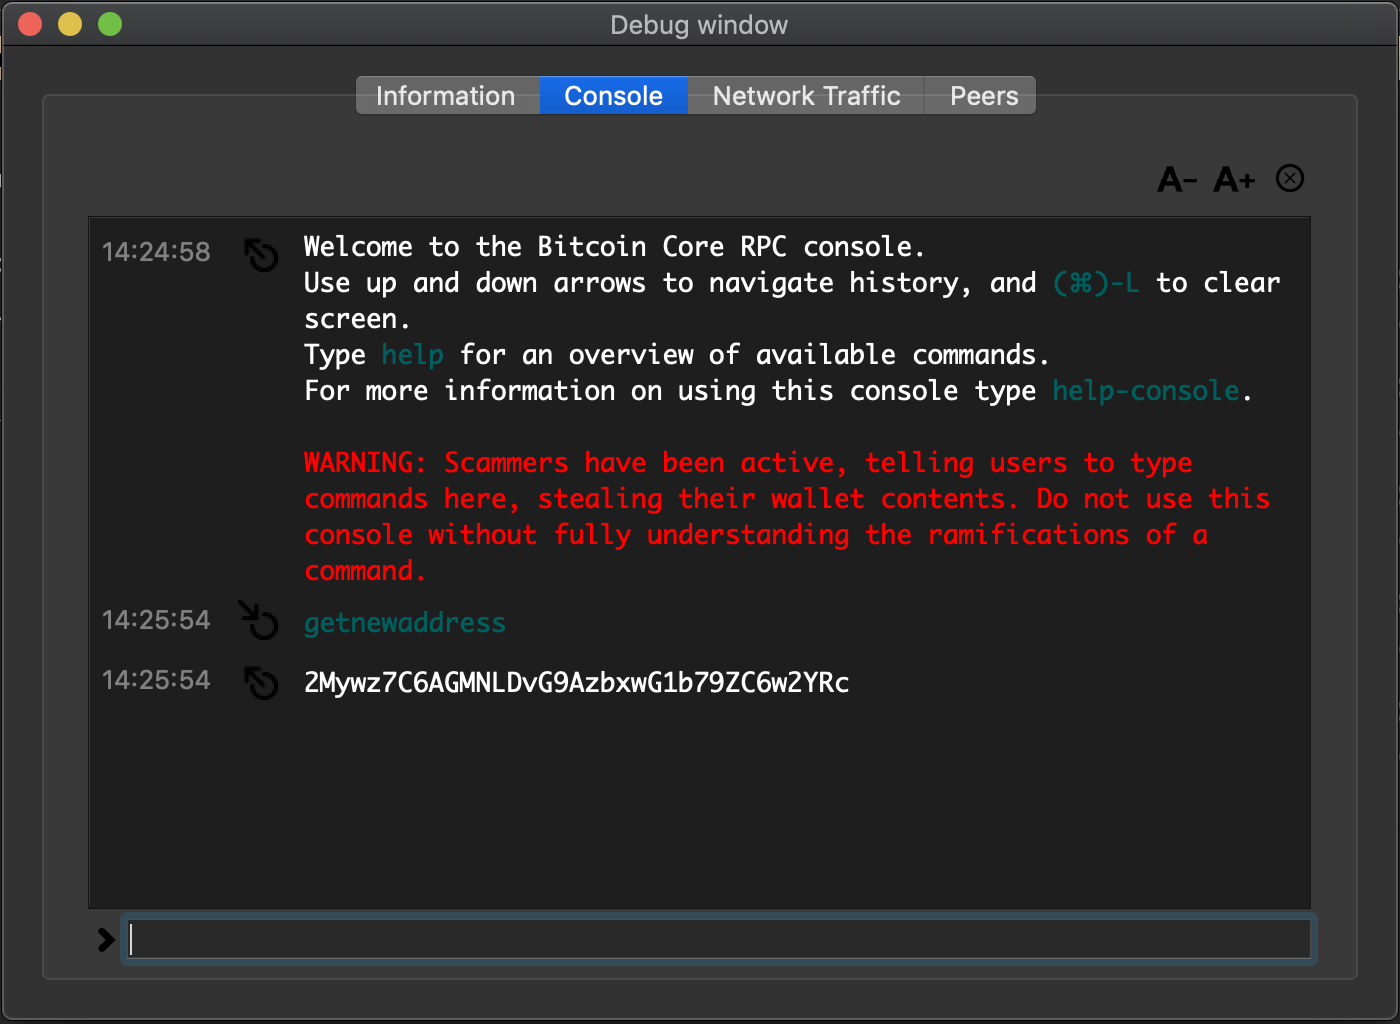
Task: Click the red WARNING scammers message
Action: [x=787, y=517]
